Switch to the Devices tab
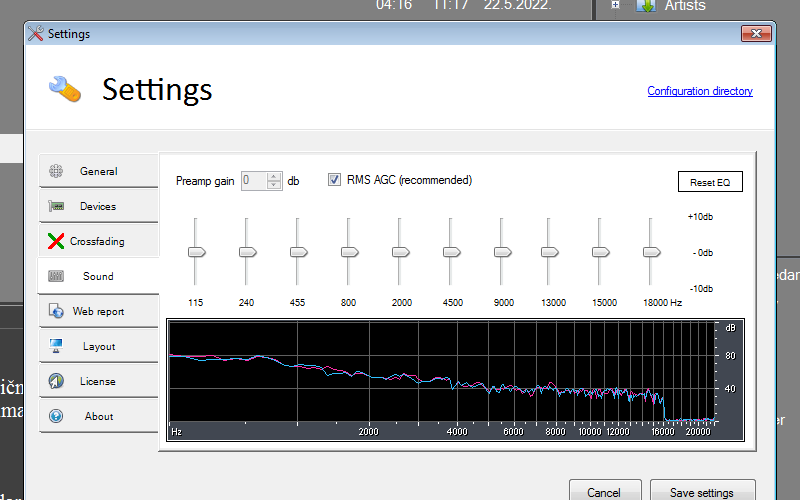 (x=98, y=206)
